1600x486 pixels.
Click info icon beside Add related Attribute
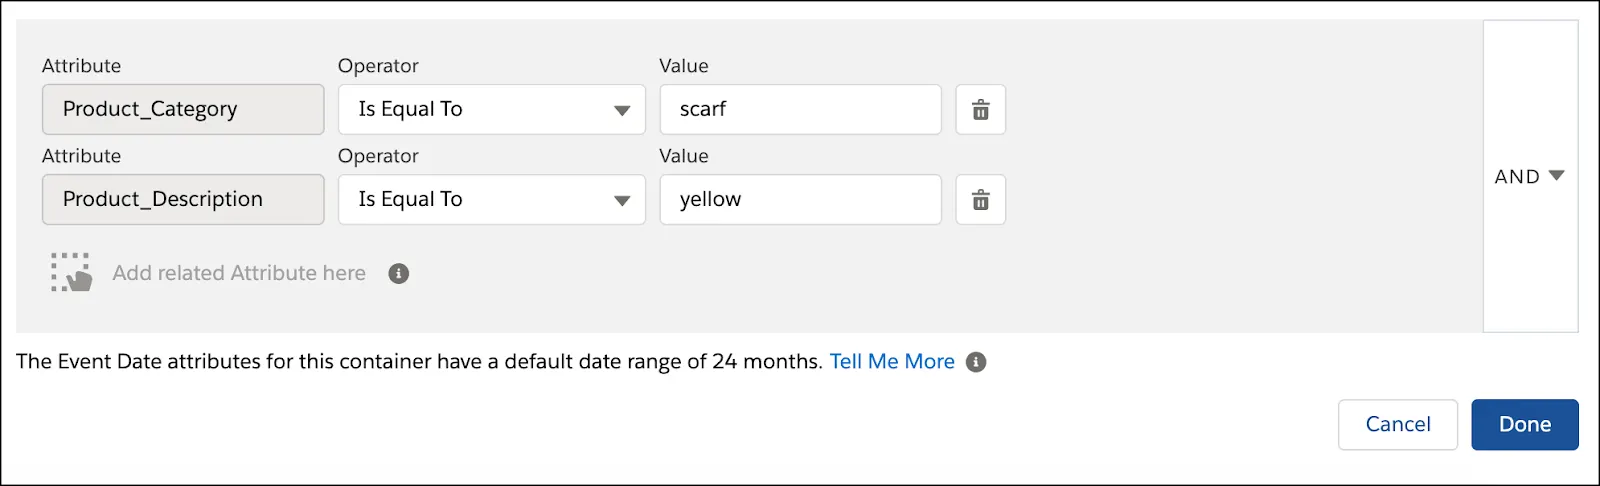click(399, 274)
